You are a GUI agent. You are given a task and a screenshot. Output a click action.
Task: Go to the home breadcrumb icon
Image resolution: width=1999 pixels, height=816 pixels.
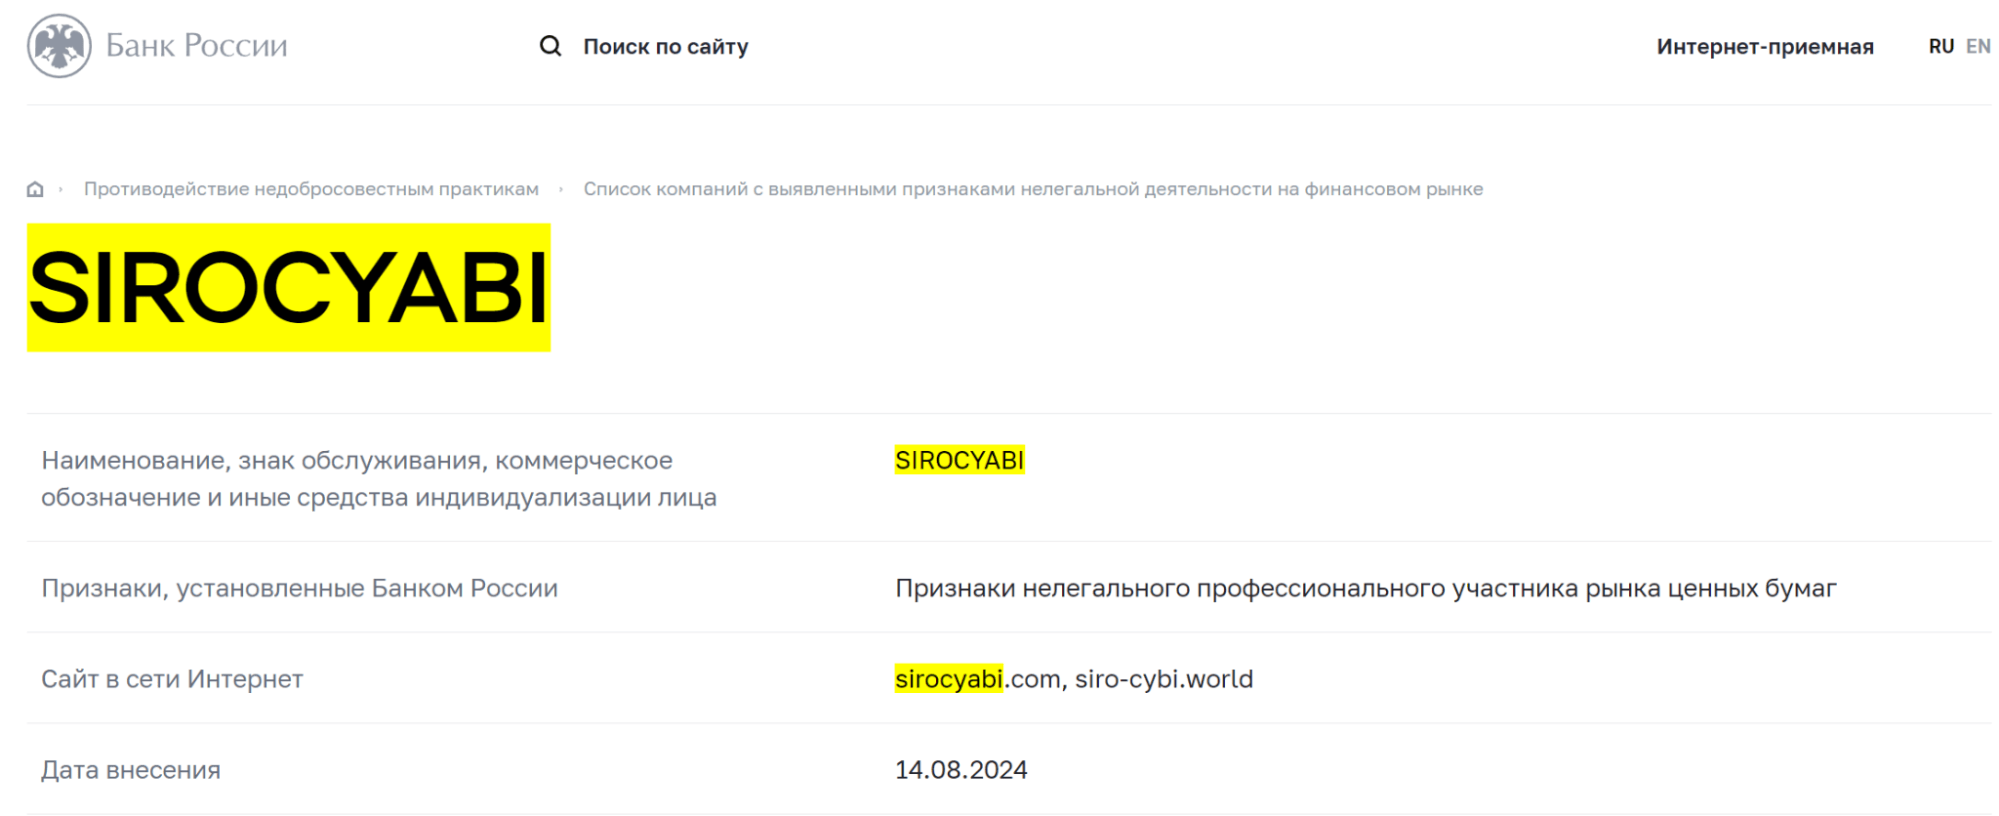pos(35,189)
